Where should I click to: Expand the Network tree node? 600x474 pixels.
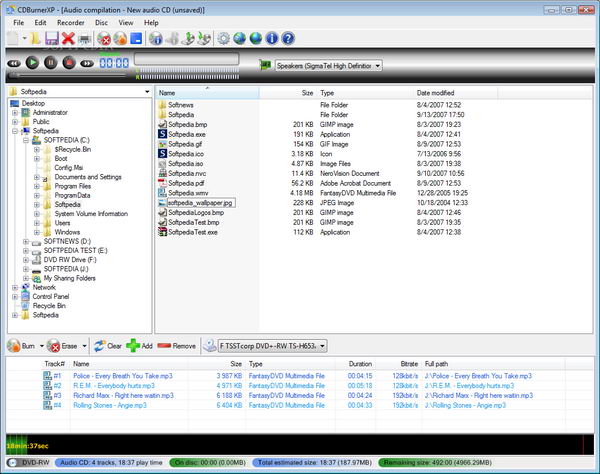click(15, 287)
